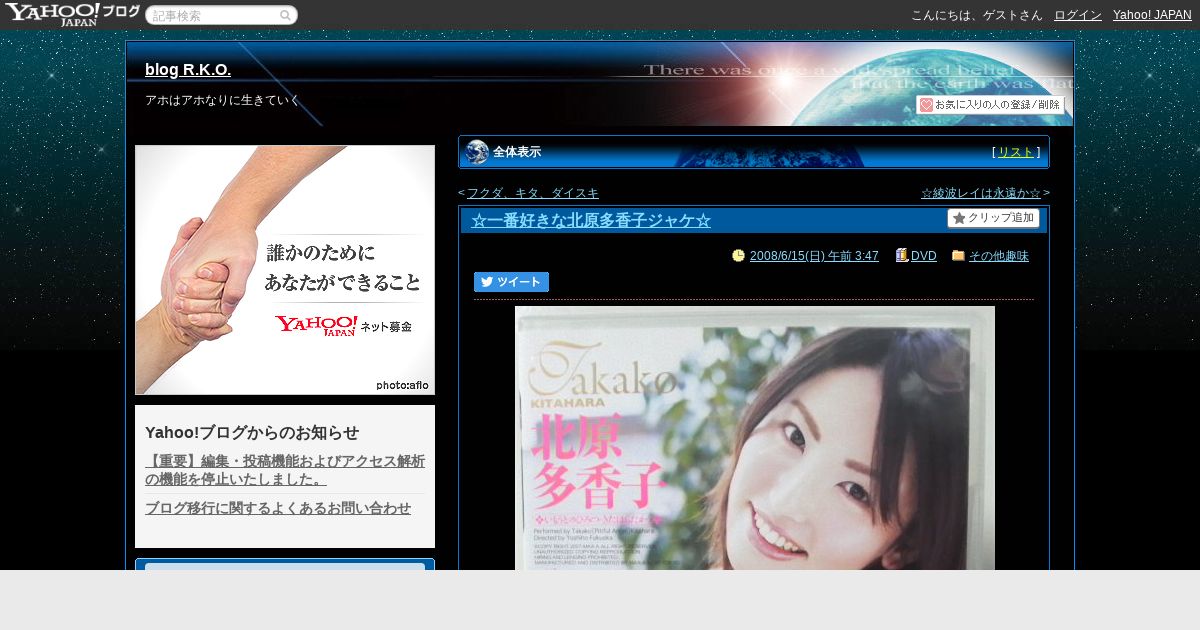
Task: Click the globe icon beside 全体表示
Action: 477,152
